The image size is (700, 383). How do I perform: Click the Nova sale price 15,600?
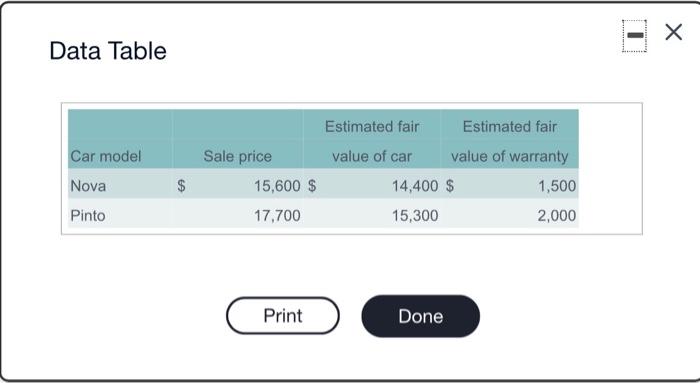[277, 186]
